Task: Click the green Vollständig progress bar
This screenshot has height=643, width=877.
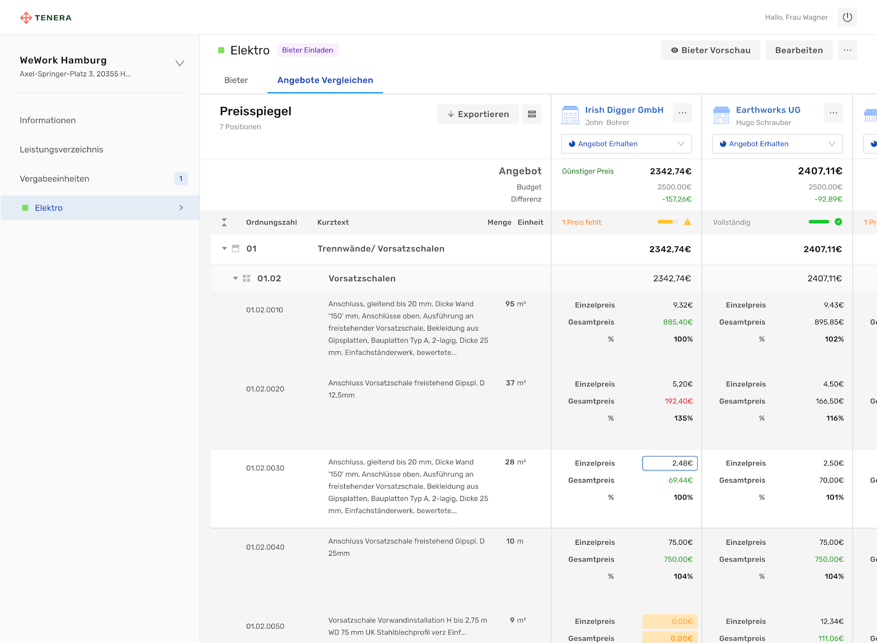Action: [x=819, y=222]
